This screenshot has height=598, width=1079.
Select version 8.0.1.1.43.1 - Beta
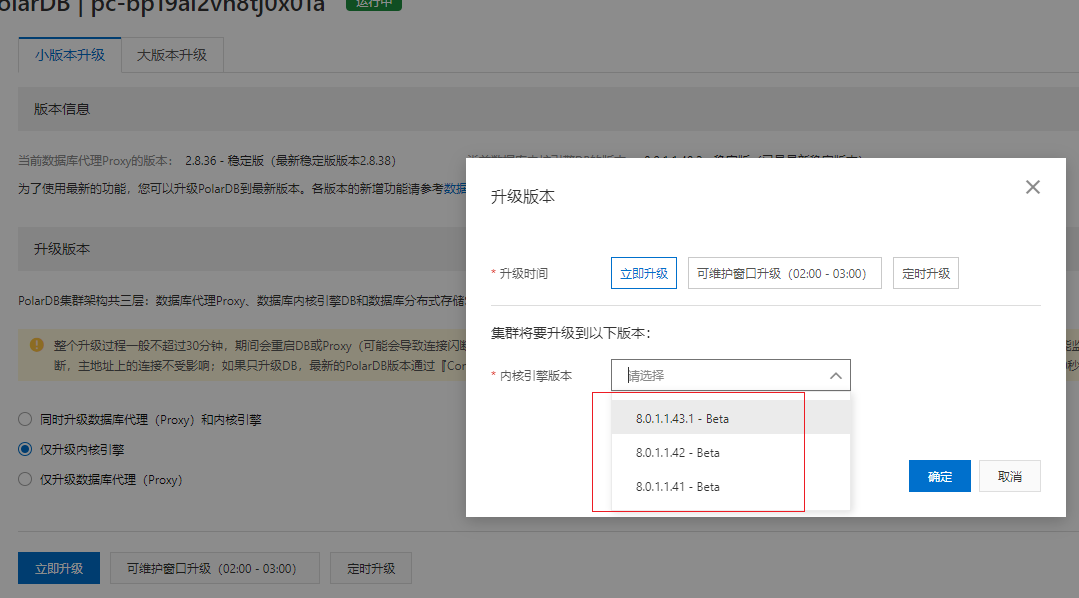731,418
